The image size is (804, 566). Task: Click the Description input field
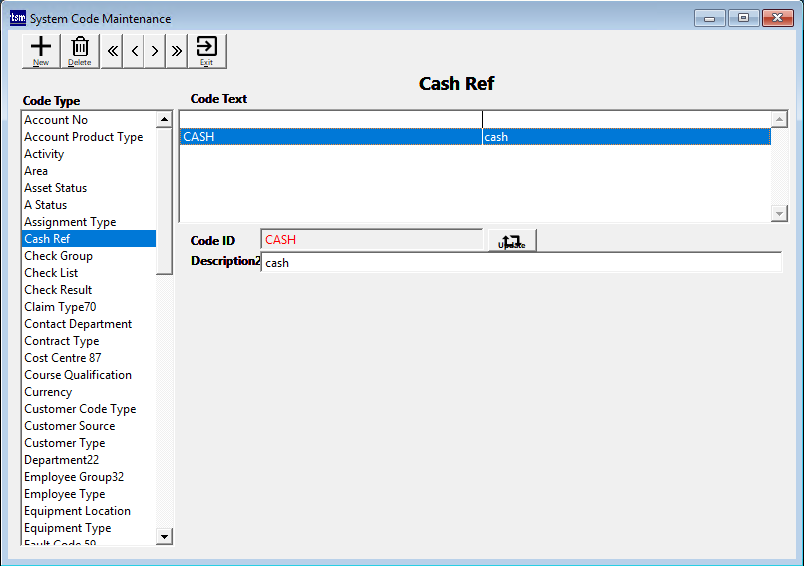520,263
